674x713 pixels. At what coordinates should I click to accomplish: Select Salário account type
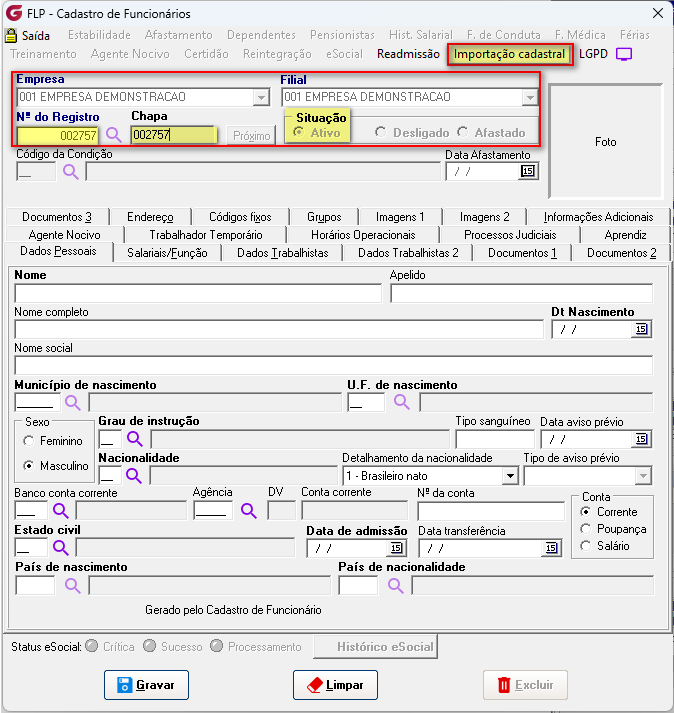[x=586, y=546]
